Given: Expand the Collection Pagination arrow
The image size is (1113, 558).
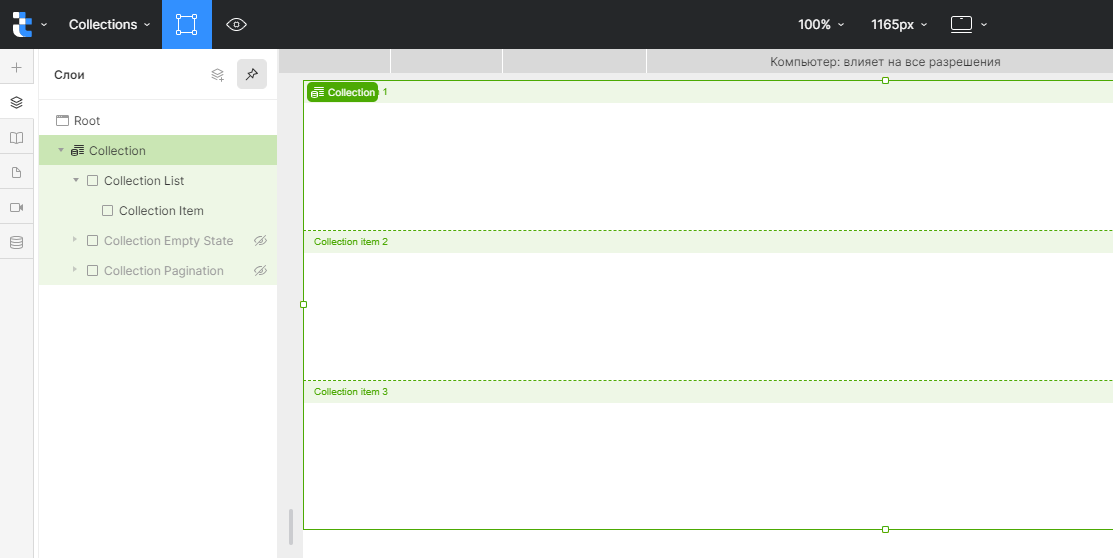Looking at the screenshot, I should click(75, 270).
